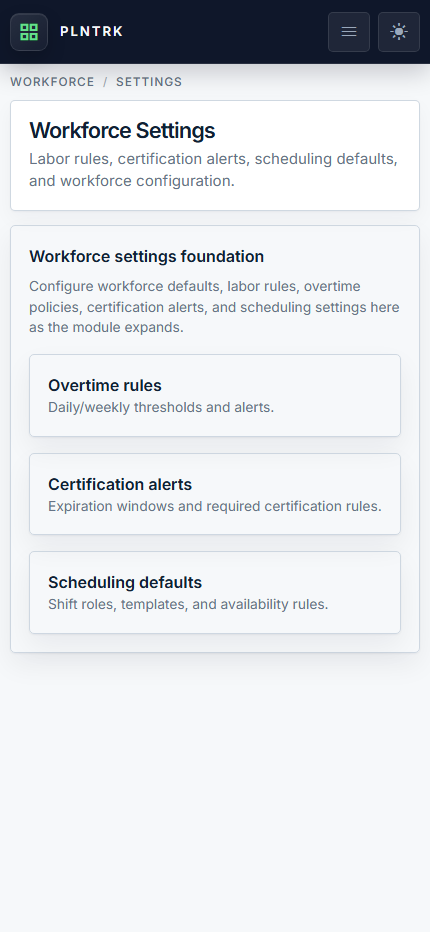Toggle the light/dark theme sun icon

[399, 32]
